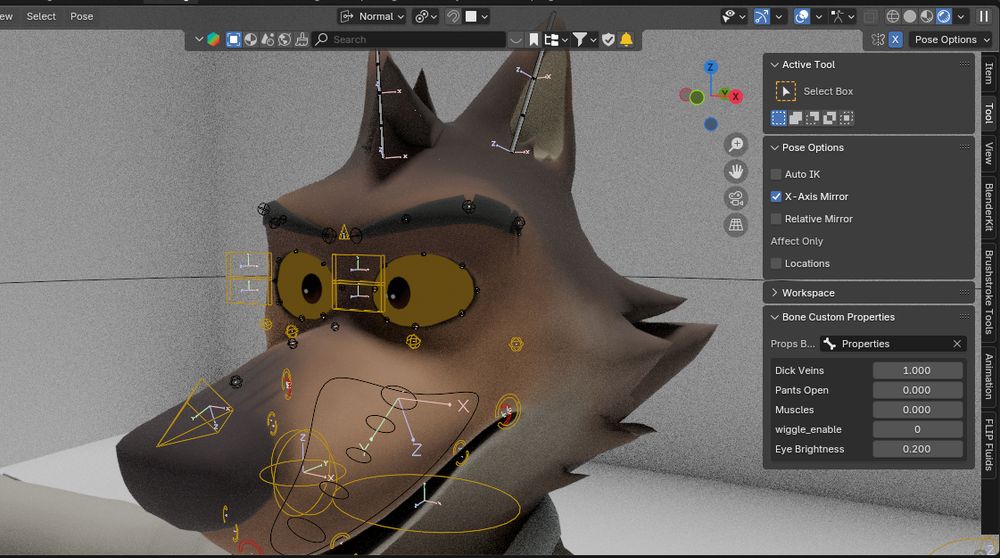The image size is (1000, 558).
Task: Switch to the Item sidebar tab
Action: pyautogui.click(x=989, y=73)
